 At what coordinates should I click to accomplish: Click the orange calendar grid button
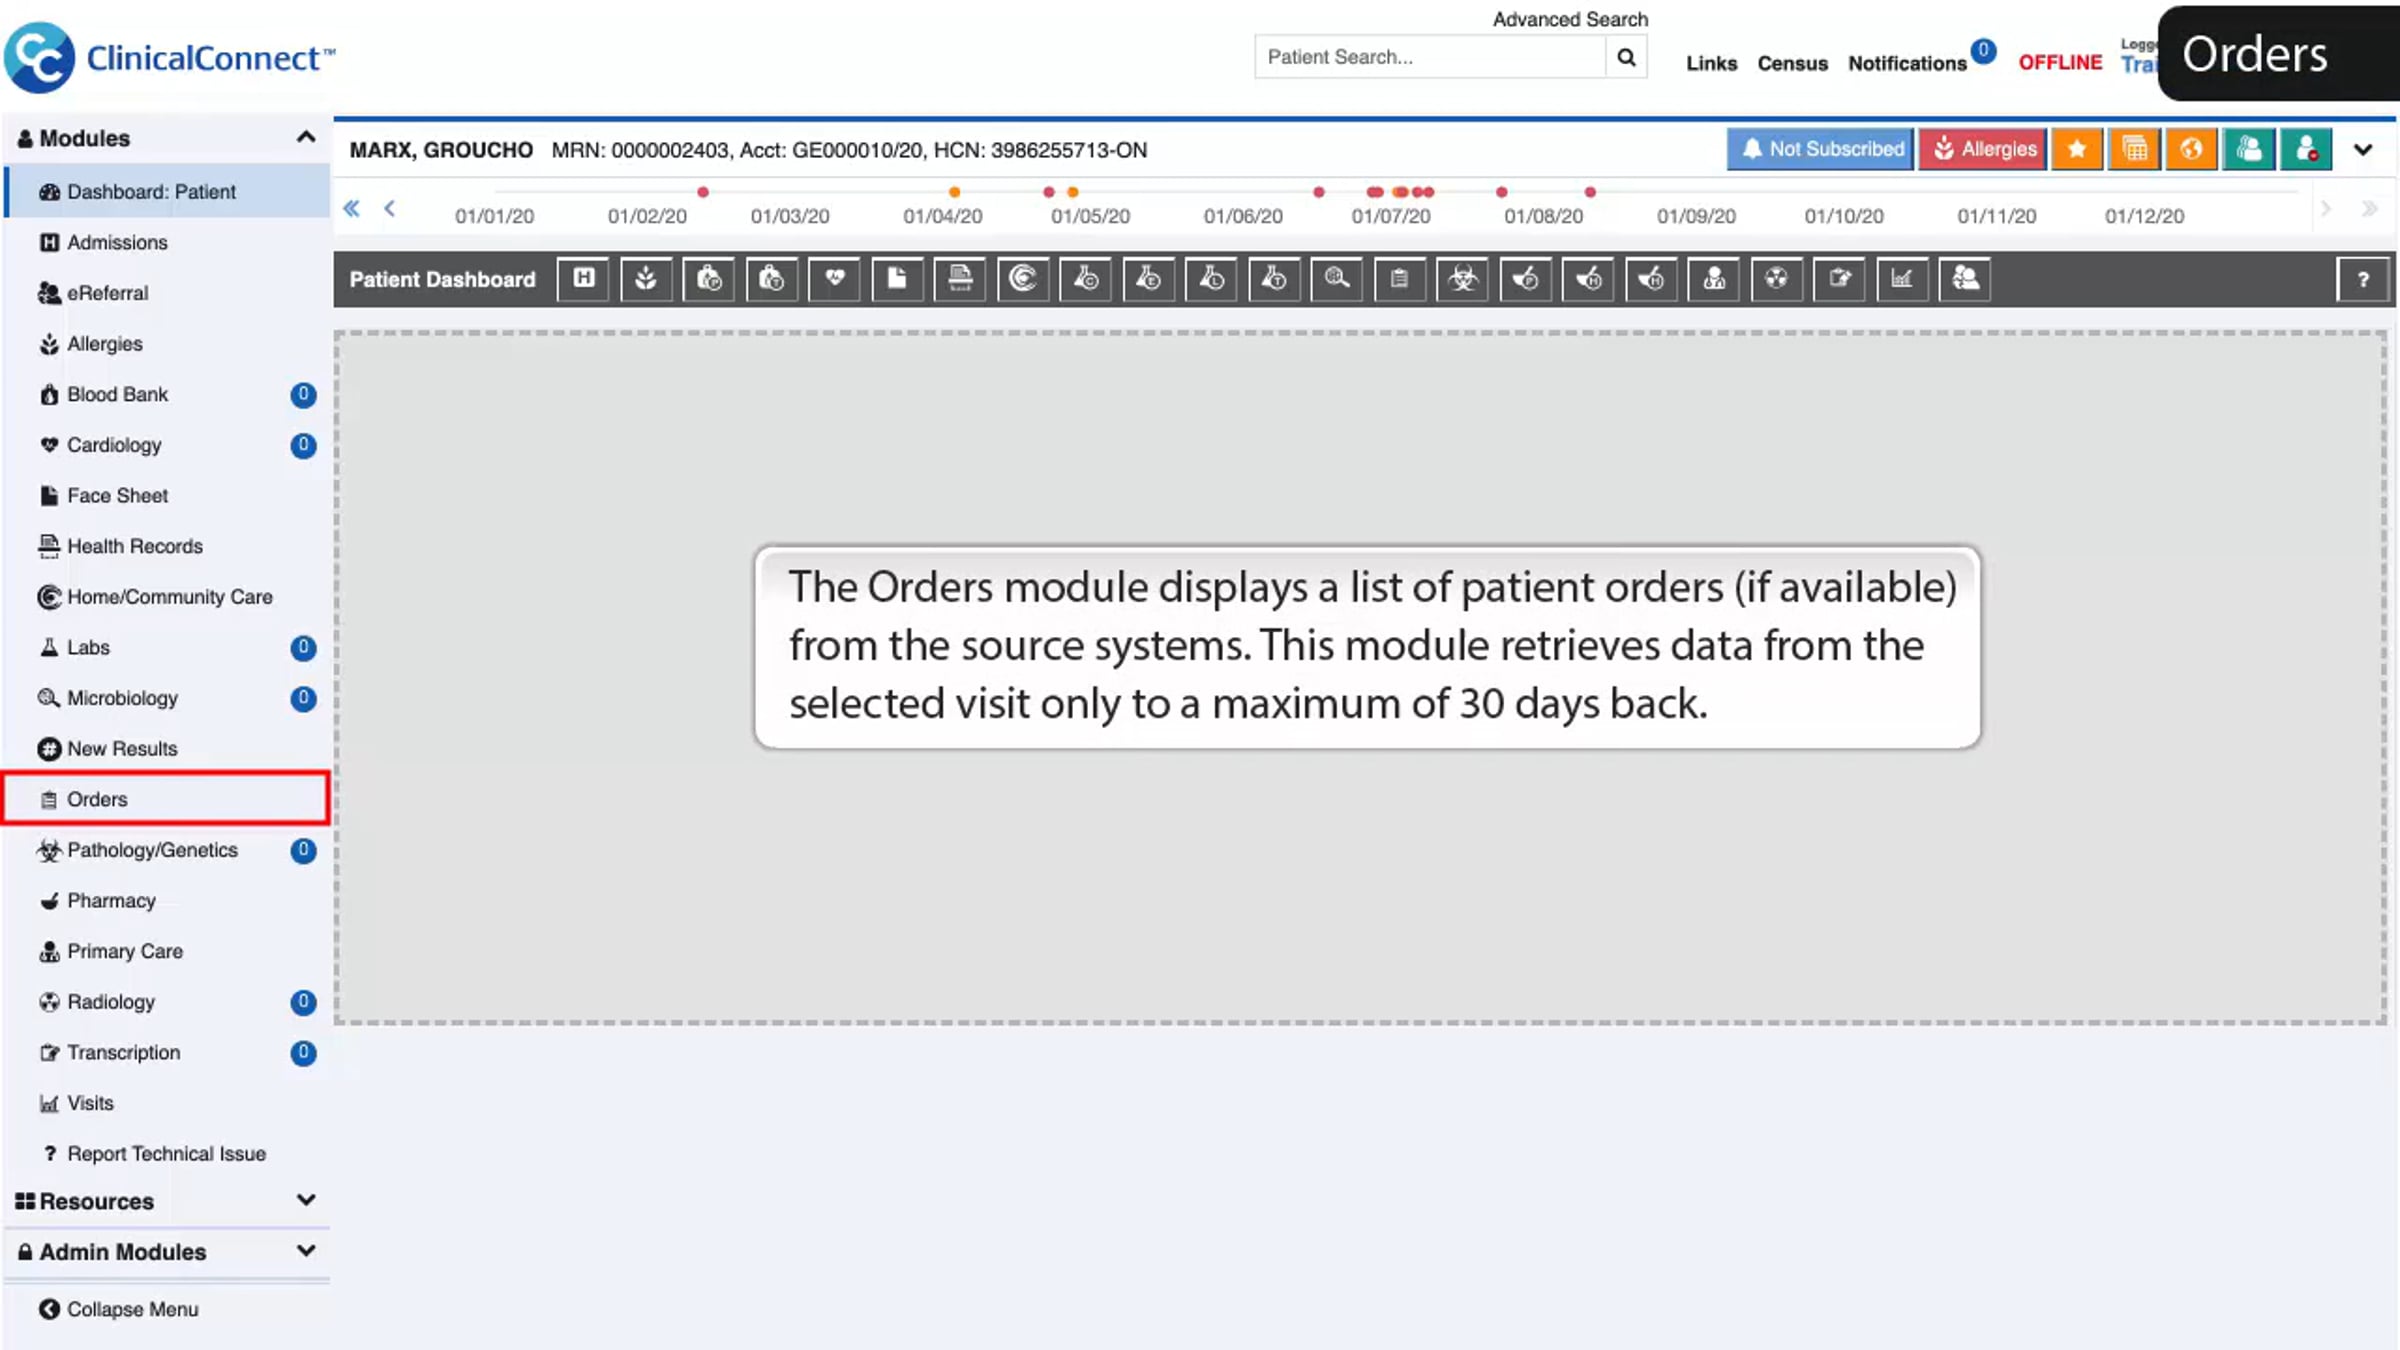click(2134, 149)
